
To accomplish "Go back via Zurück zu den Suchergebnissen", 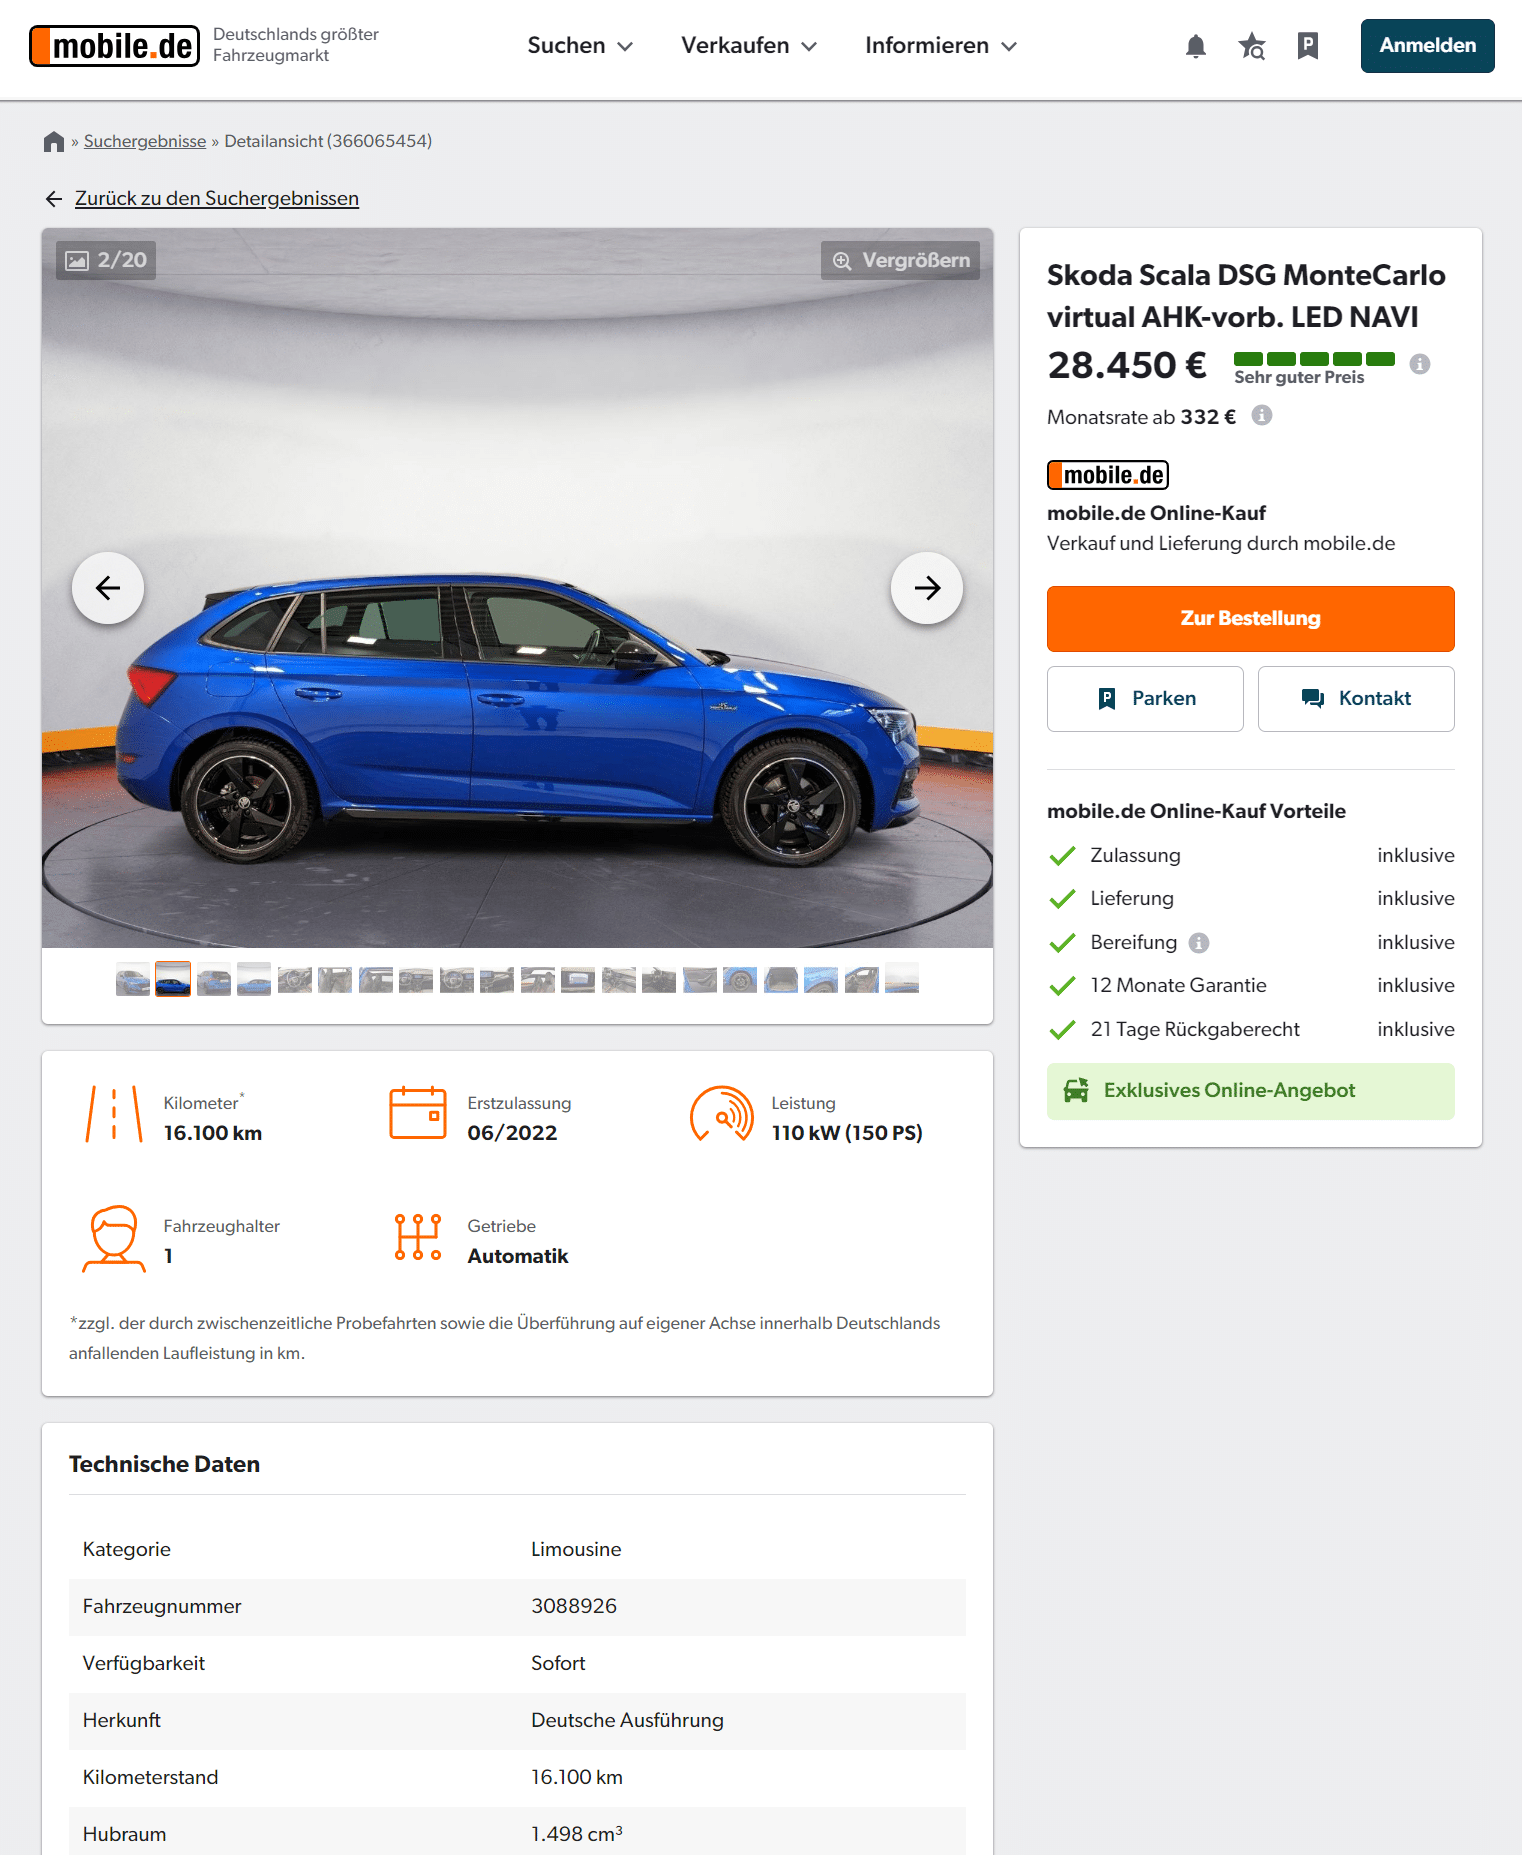I will (x=217, y=198).
